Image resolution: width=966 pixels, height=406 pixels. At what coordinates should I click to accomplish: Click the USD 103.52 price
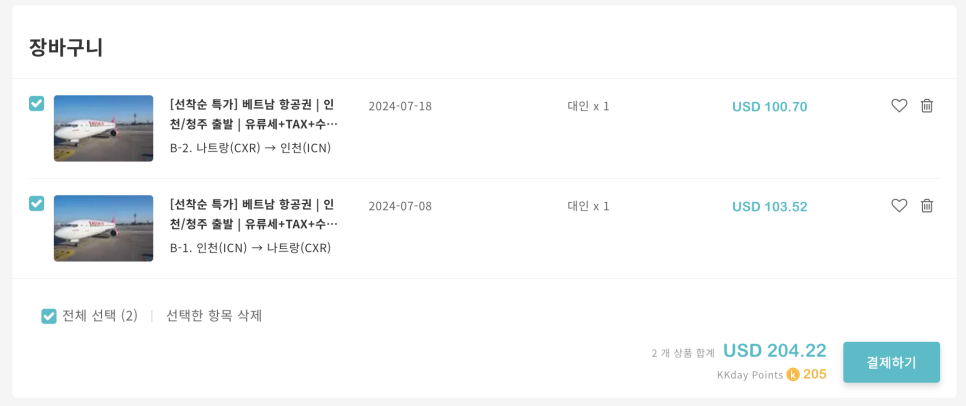[769, 206]
